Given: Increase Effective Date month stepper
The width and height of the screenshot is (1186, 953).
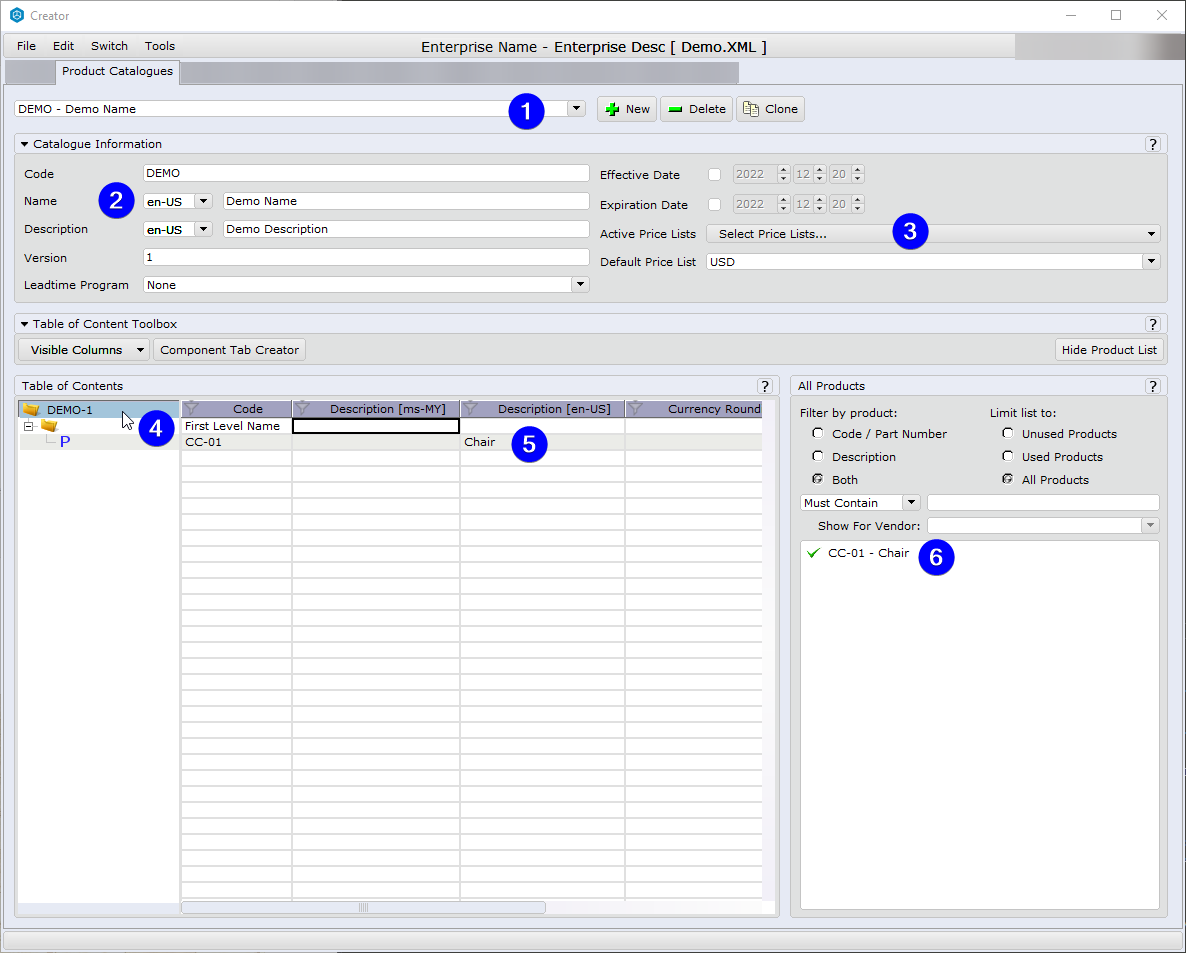Looking at the screenshot, I should pos(820,170).
